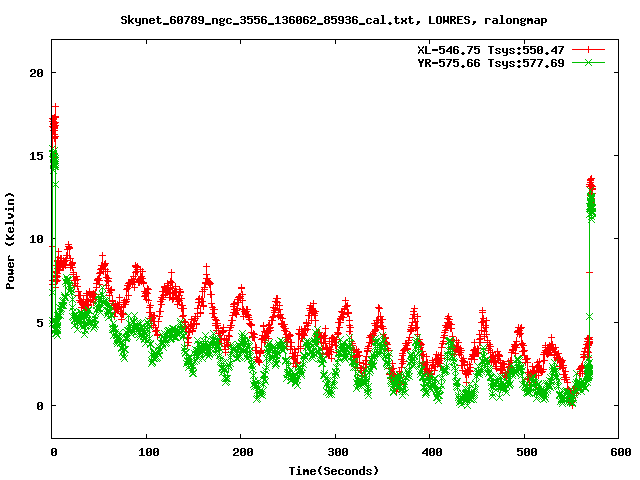Click the plot title Skynet_60789_ngc_3556 text
The height and width of the screenshot is (480, 640).
333,20
